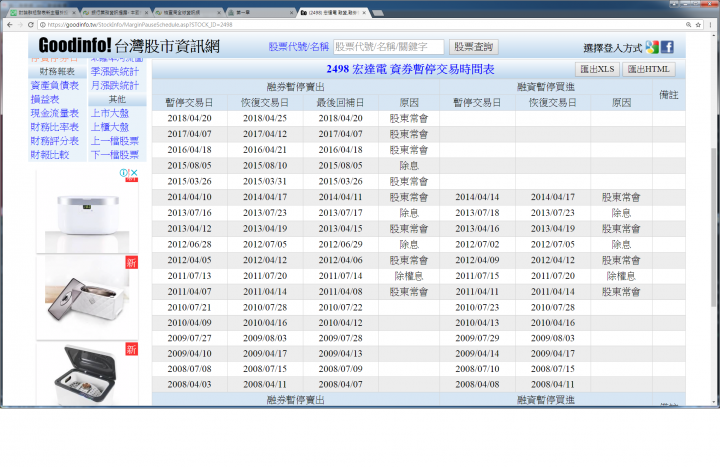Click the second ad image with open lid
This screenshot has height=467, width=720.
click(x=87, y=297)
